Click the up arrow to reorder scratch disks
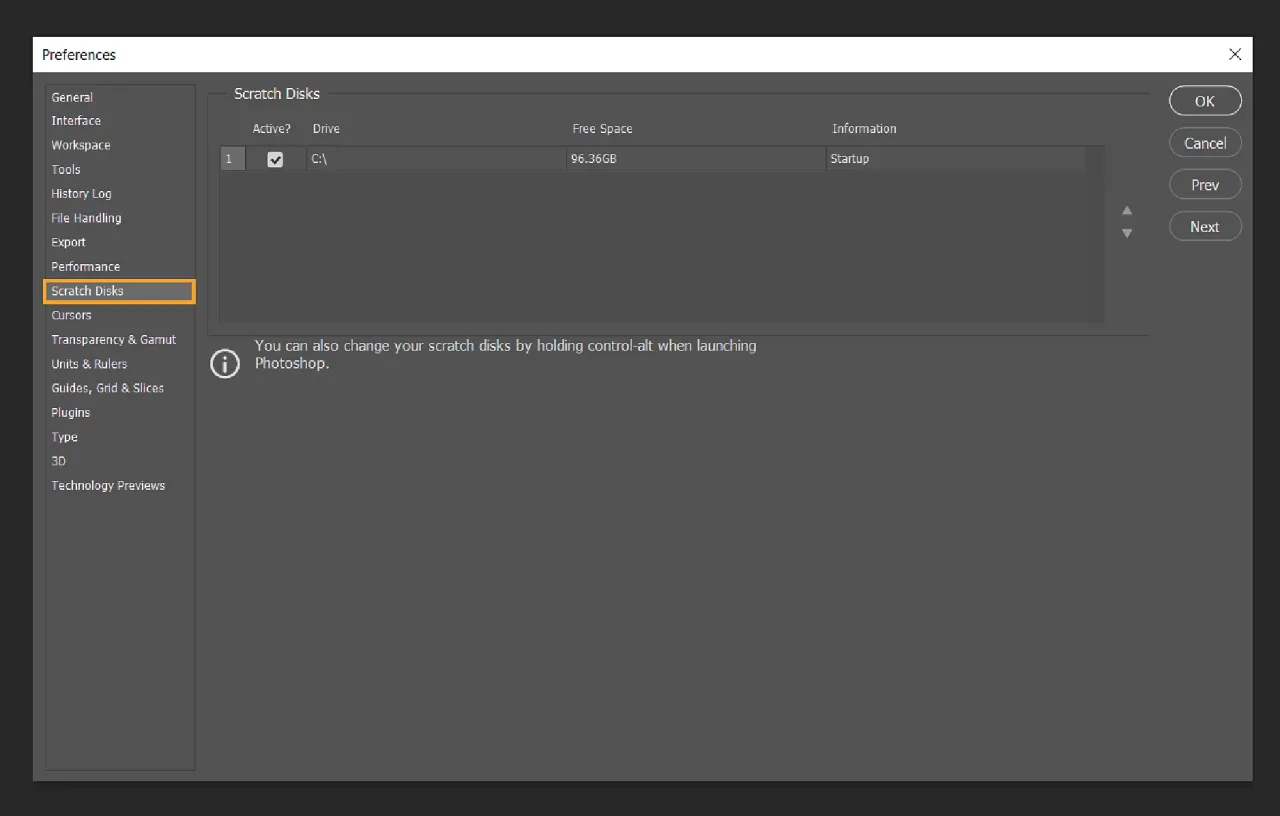The width and height of the screenshot is (1280, 816). [x=1127, y=211]
